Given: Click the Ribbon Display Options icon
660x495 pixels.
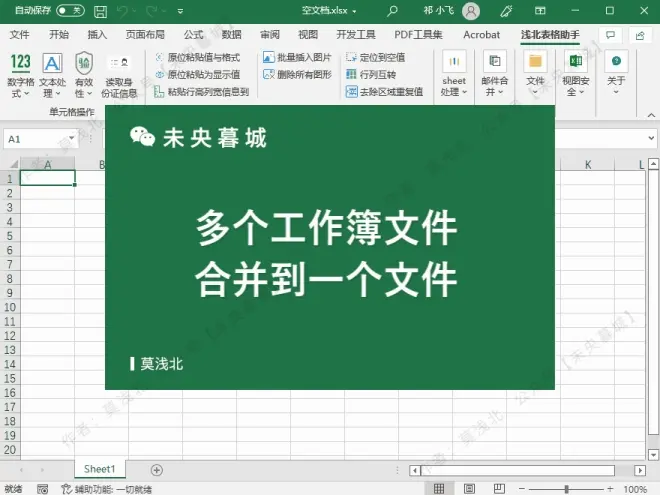Looking at the screenshot, I should point(540,11).
